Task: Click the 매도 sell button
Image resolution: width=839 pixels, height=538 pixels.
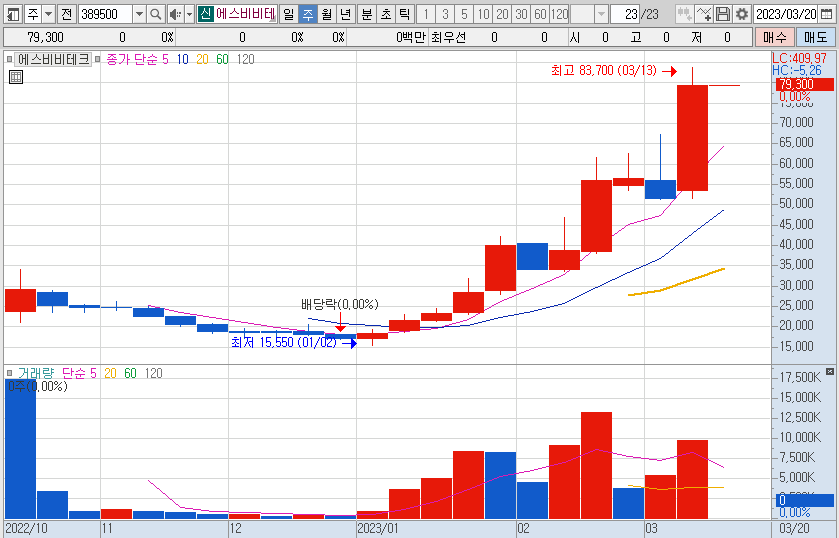Action: point(815,37)
